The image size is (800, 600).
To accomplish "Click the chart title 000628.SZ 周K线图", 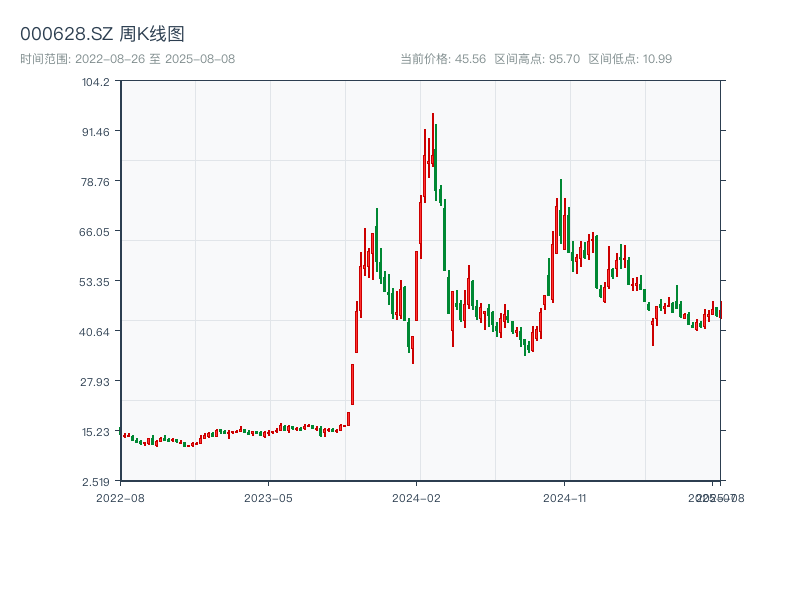I will (x=102, y=34).
